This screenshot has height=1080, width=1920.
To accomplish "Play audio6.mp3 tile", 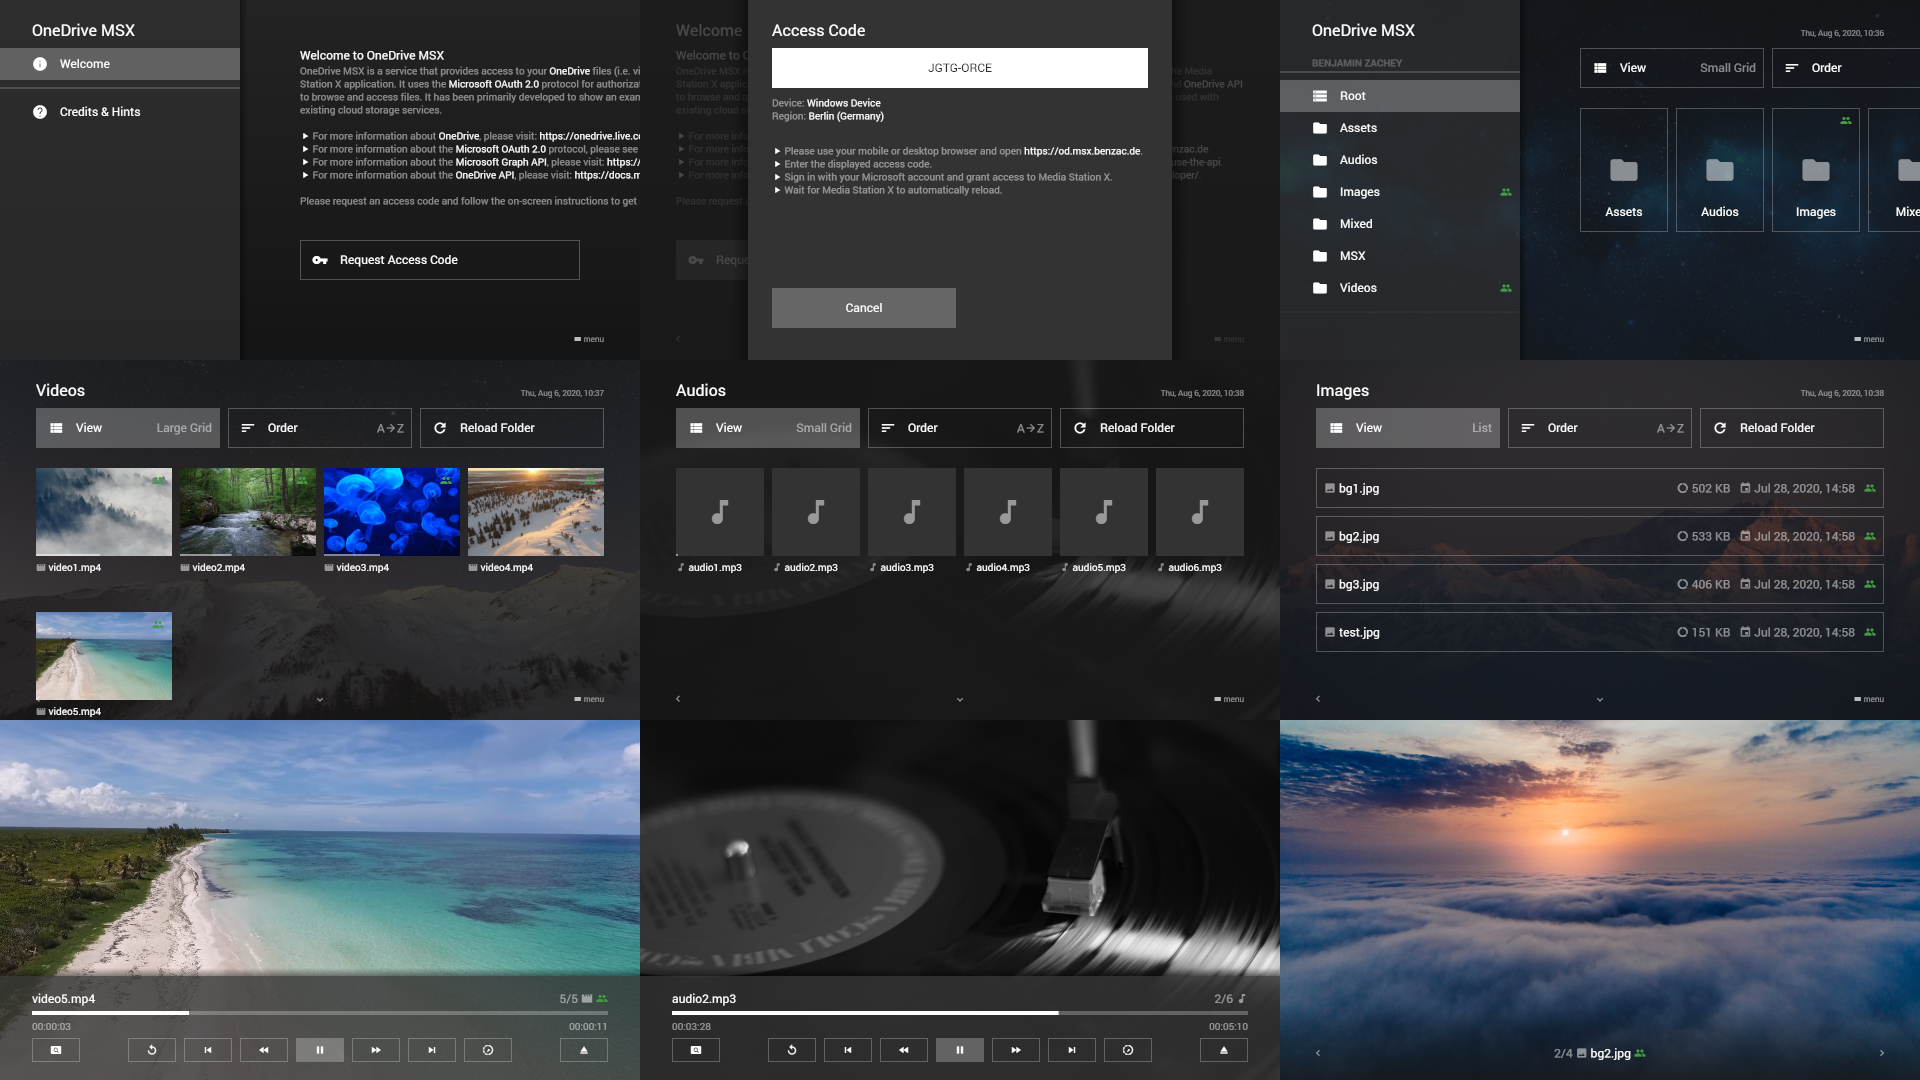I will (x=1200, y=512).
